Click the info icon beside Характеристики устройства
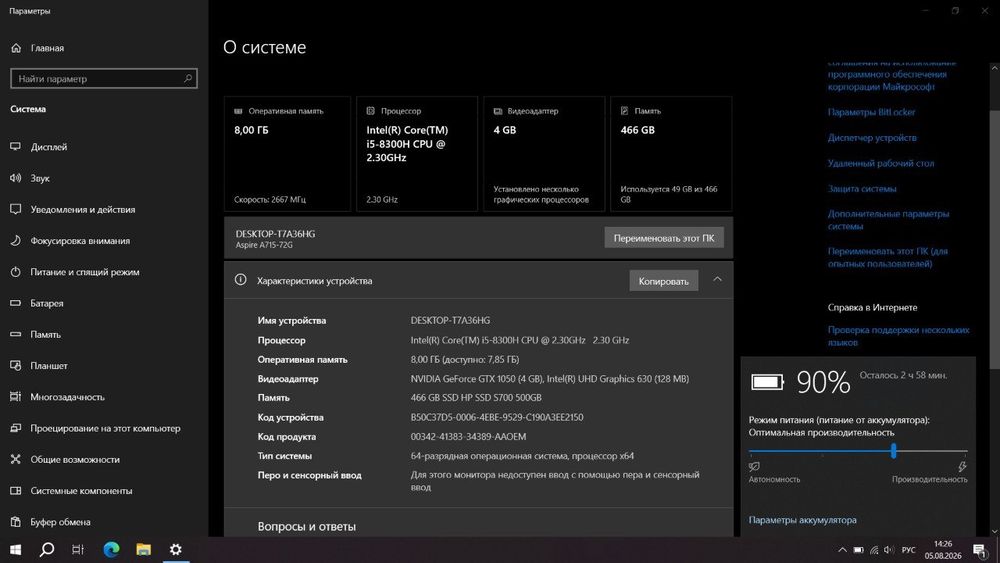 240,279
